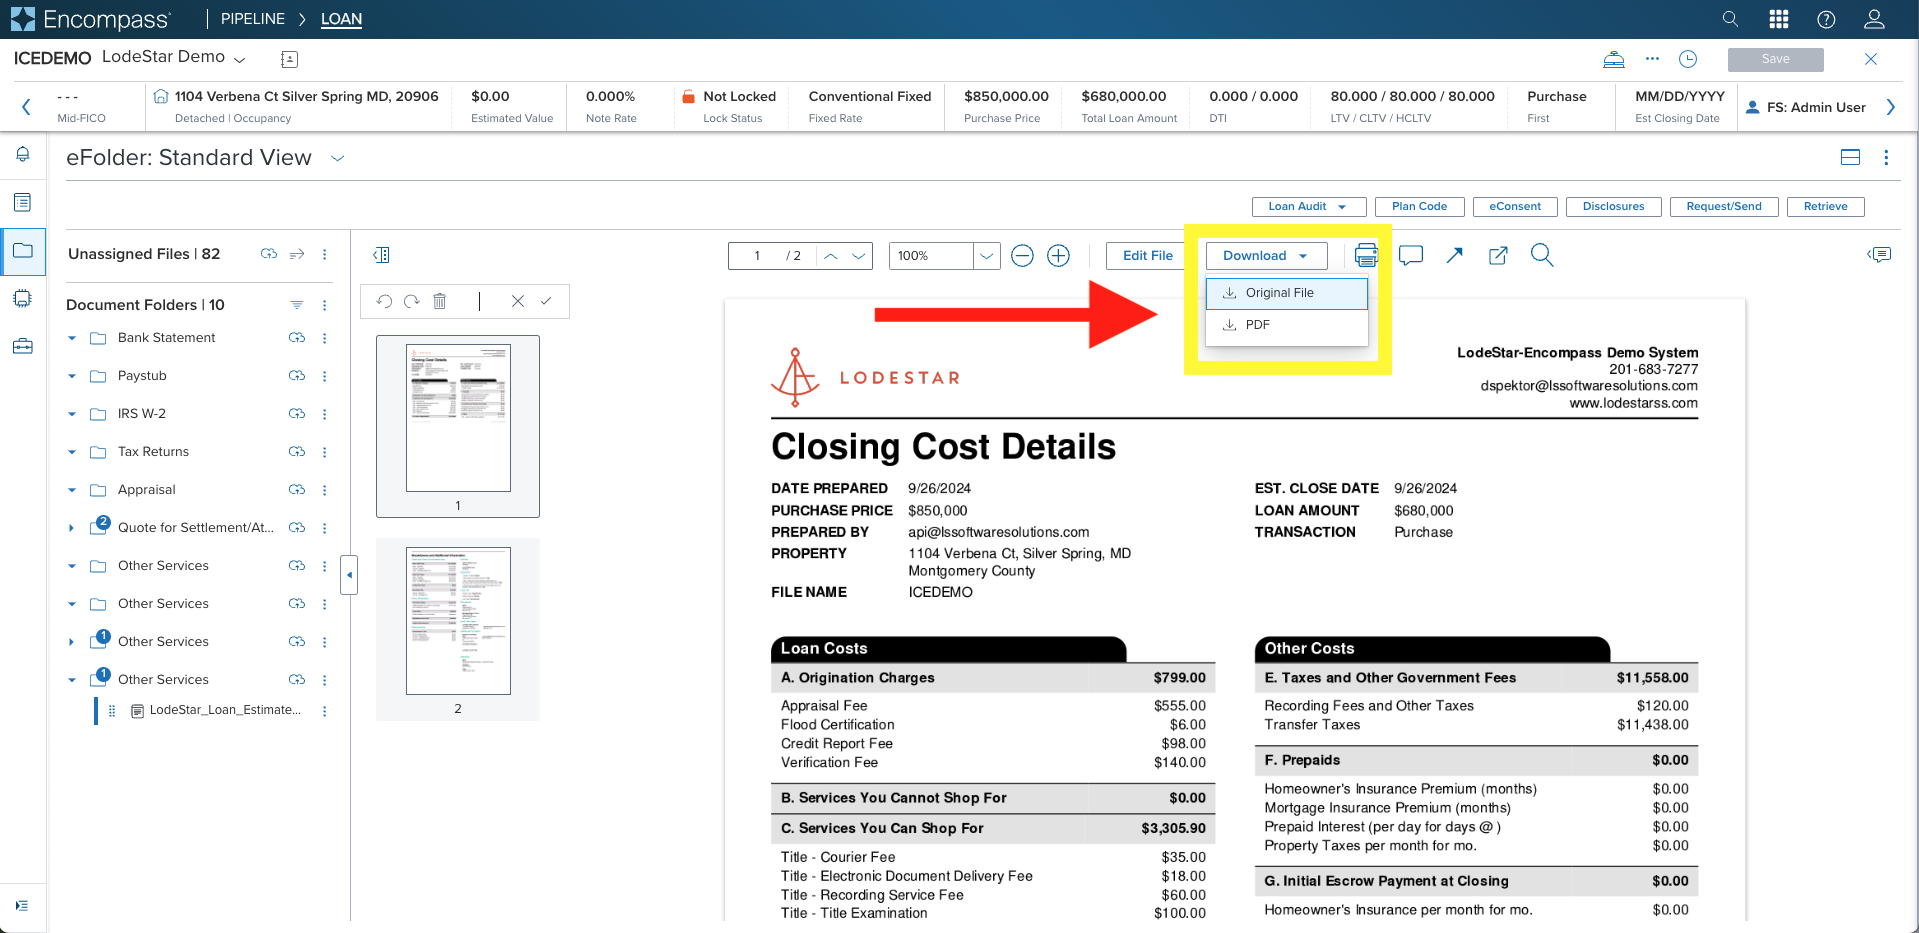The width and height of the screenshot is (1919, 933).
Task: Select the arrow annotation tool
Action: pyautogui.click(x=1455, y=256)
